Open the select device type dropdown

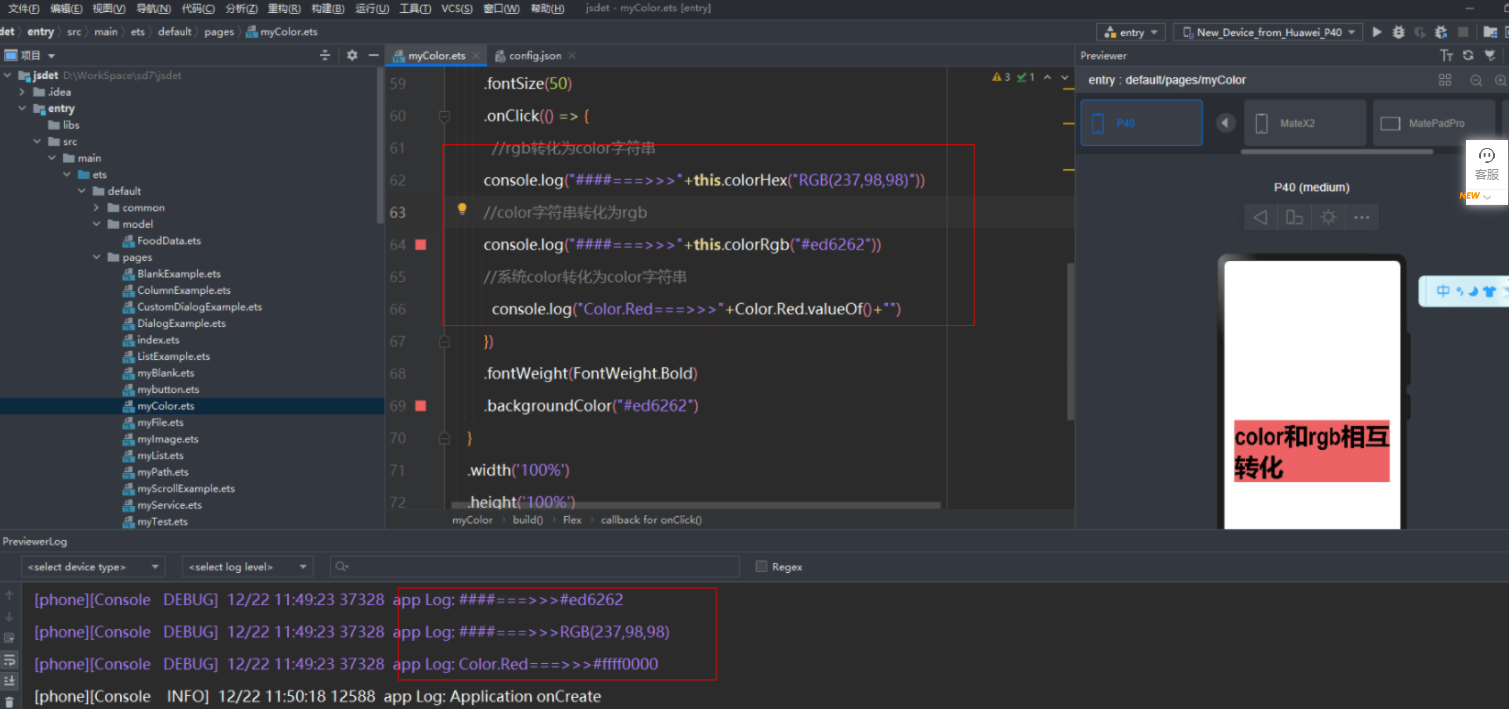pyautogui.click(x=93, y=567)
